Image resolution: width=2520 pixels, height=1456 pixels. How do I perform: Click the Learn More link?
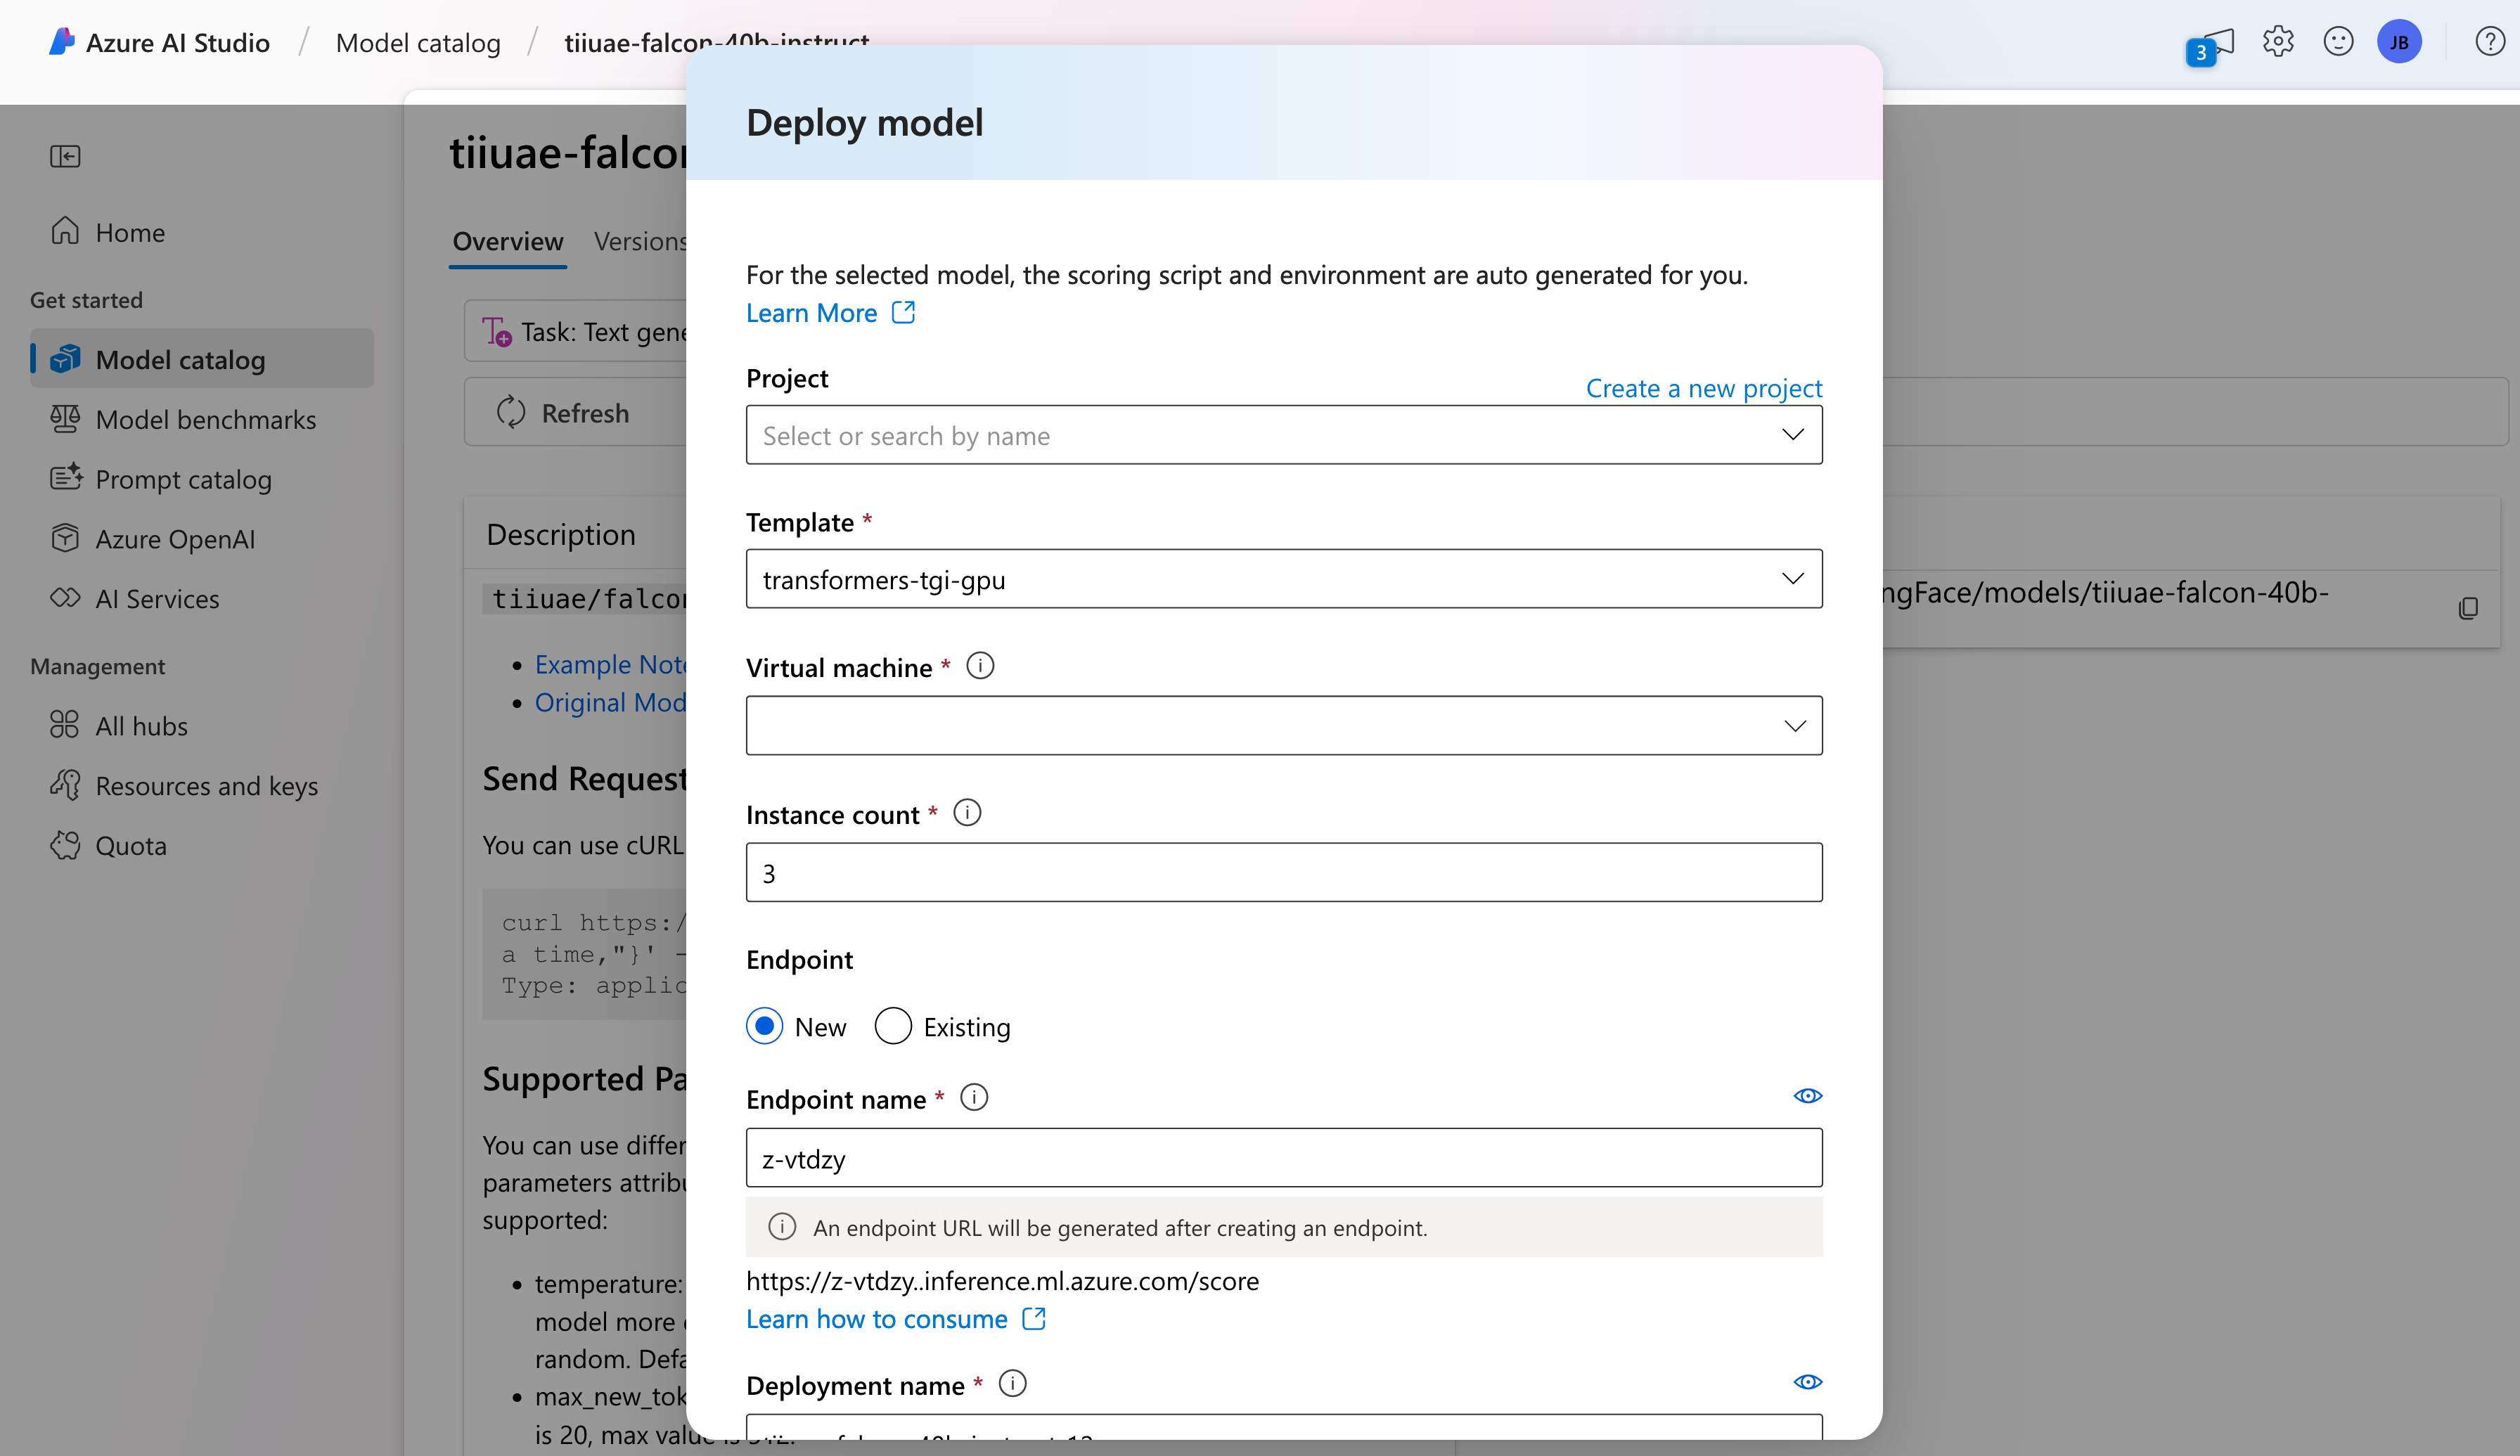pyautogui.click(x=811, y=313)
